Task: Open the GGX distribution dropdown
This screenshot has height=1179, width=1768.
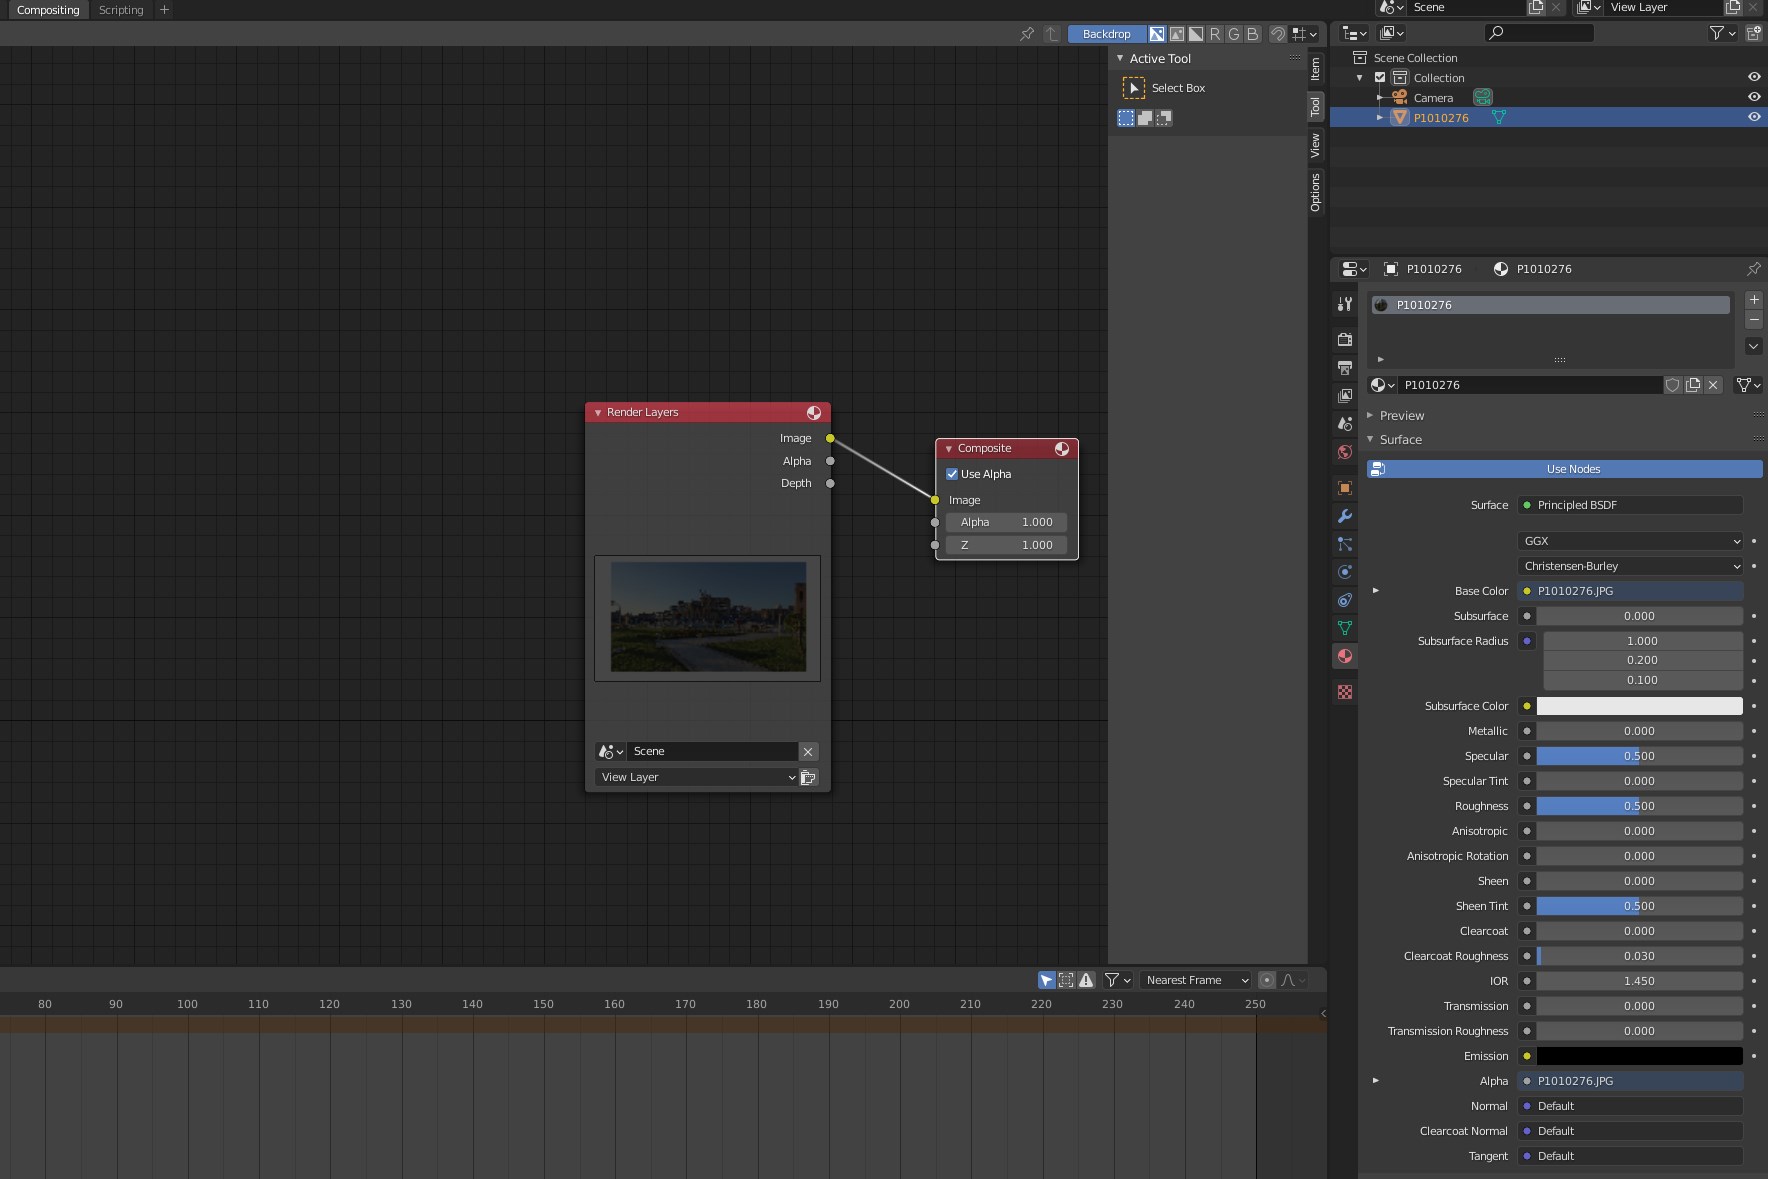Action: coord(1630,541)
